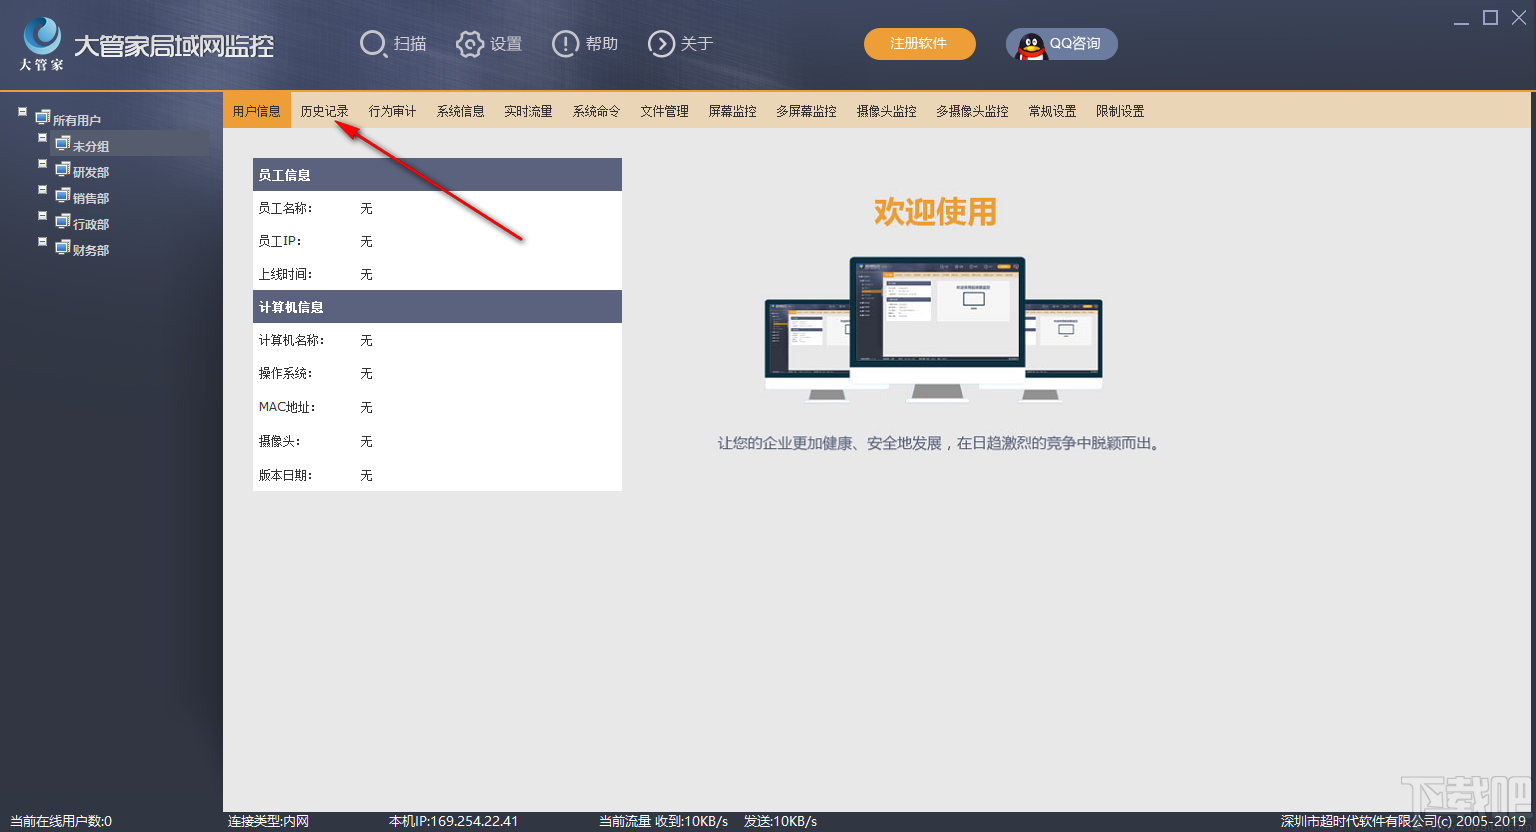Open 限制设置 restriction settings
The height and width of the screenshot is (832, 1536).
(1119, 110)
